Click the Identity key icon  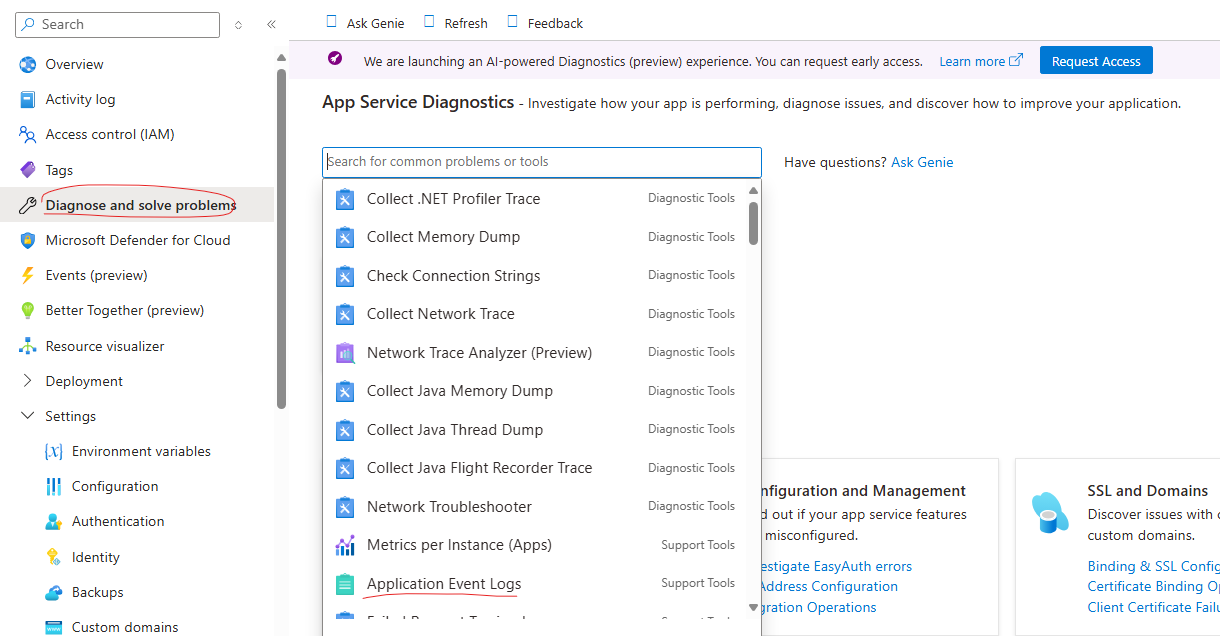click(54, 558)
